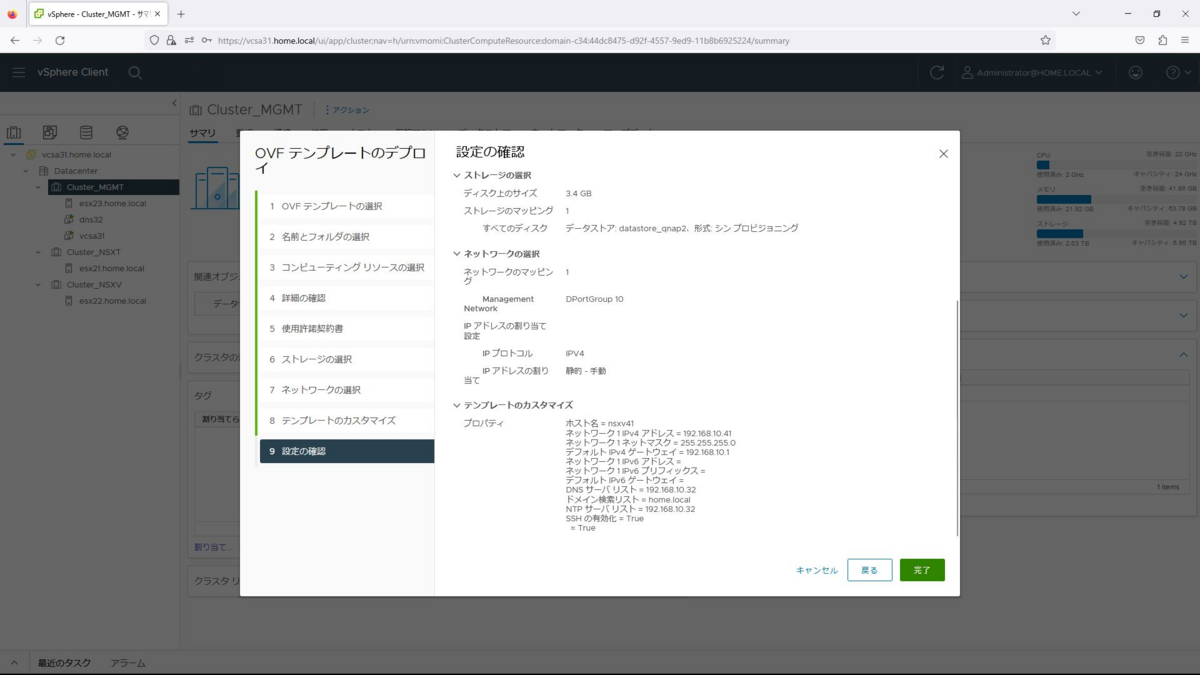Close the dialog with the X icon

click(943, 154)
